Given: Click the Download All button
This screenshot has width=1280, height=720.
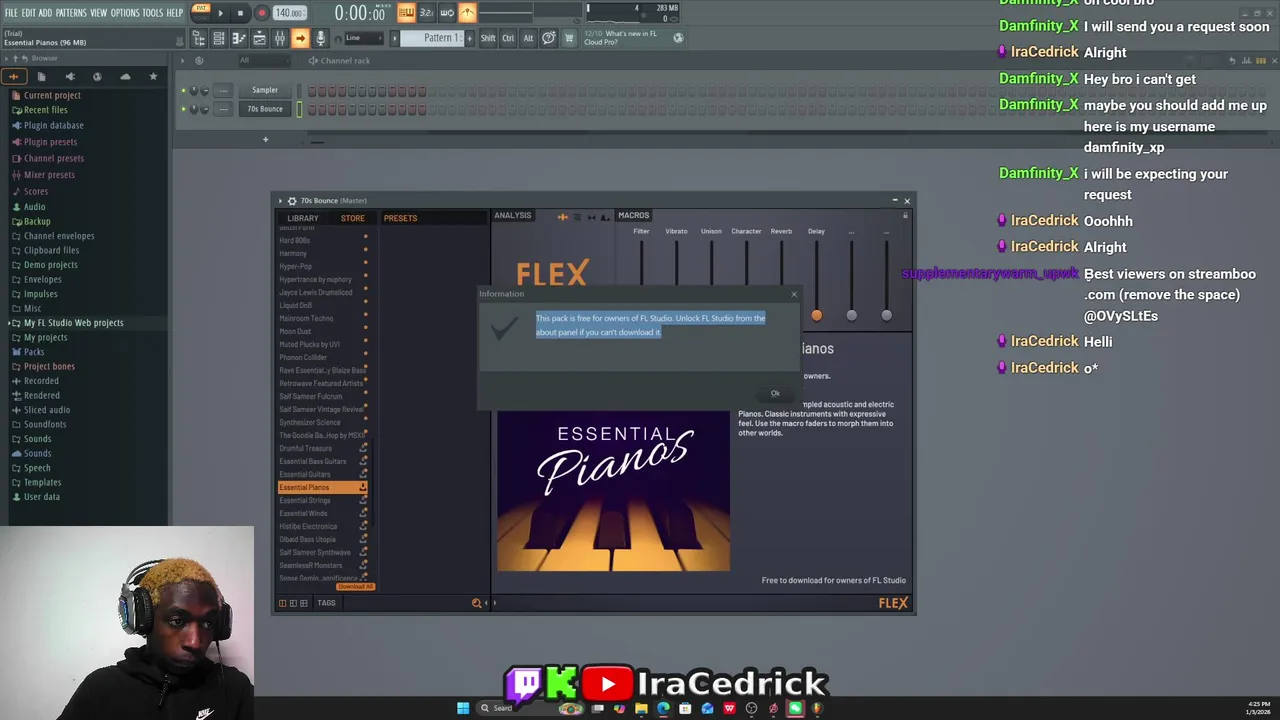Looking at the screenshot, I should 354,586.
